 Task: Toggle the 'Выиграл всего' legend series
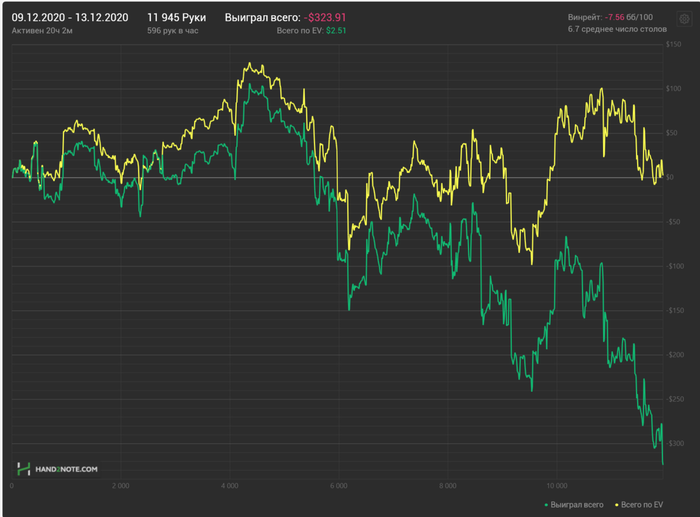coord(574,505)
